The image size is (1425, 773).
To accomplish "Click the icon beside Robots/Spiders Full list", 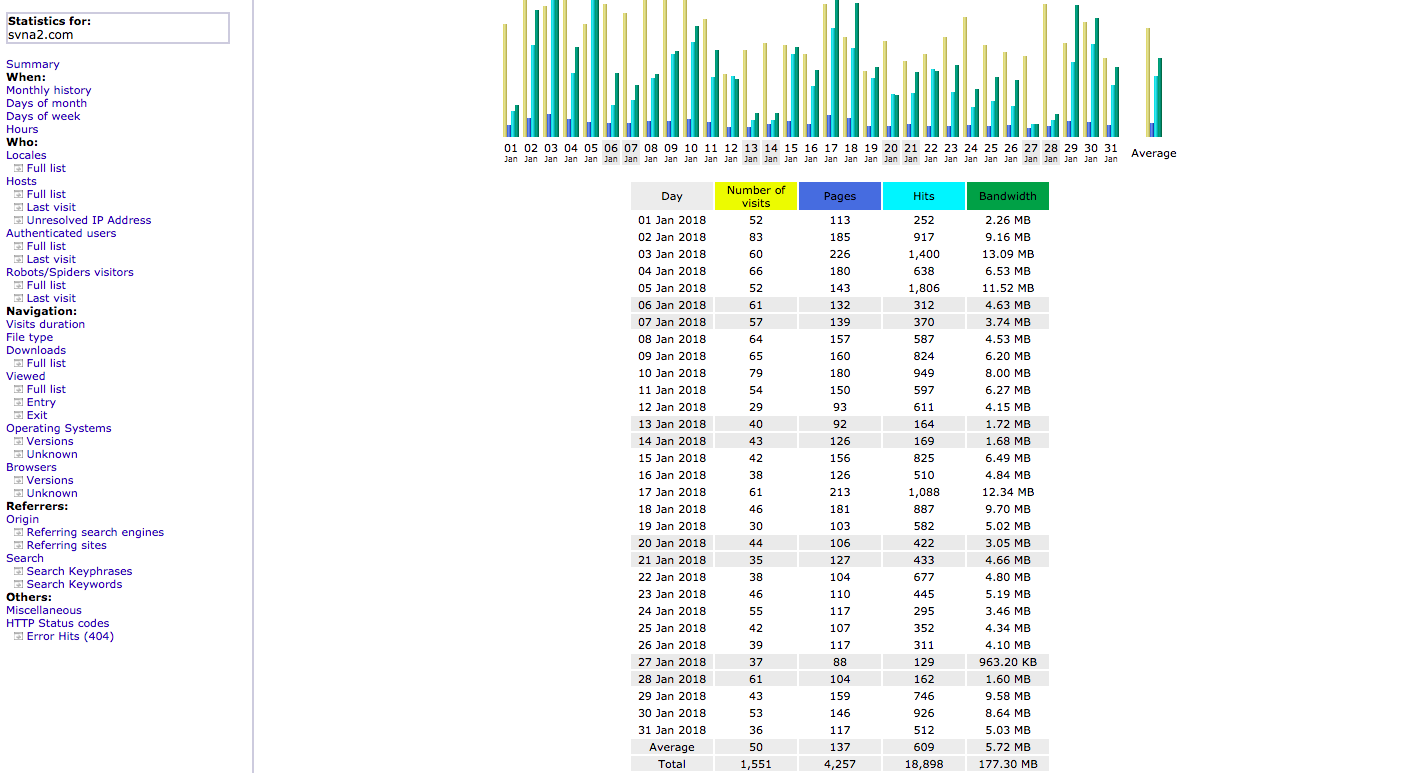I will pyautogui.click(x=18, y=285).
